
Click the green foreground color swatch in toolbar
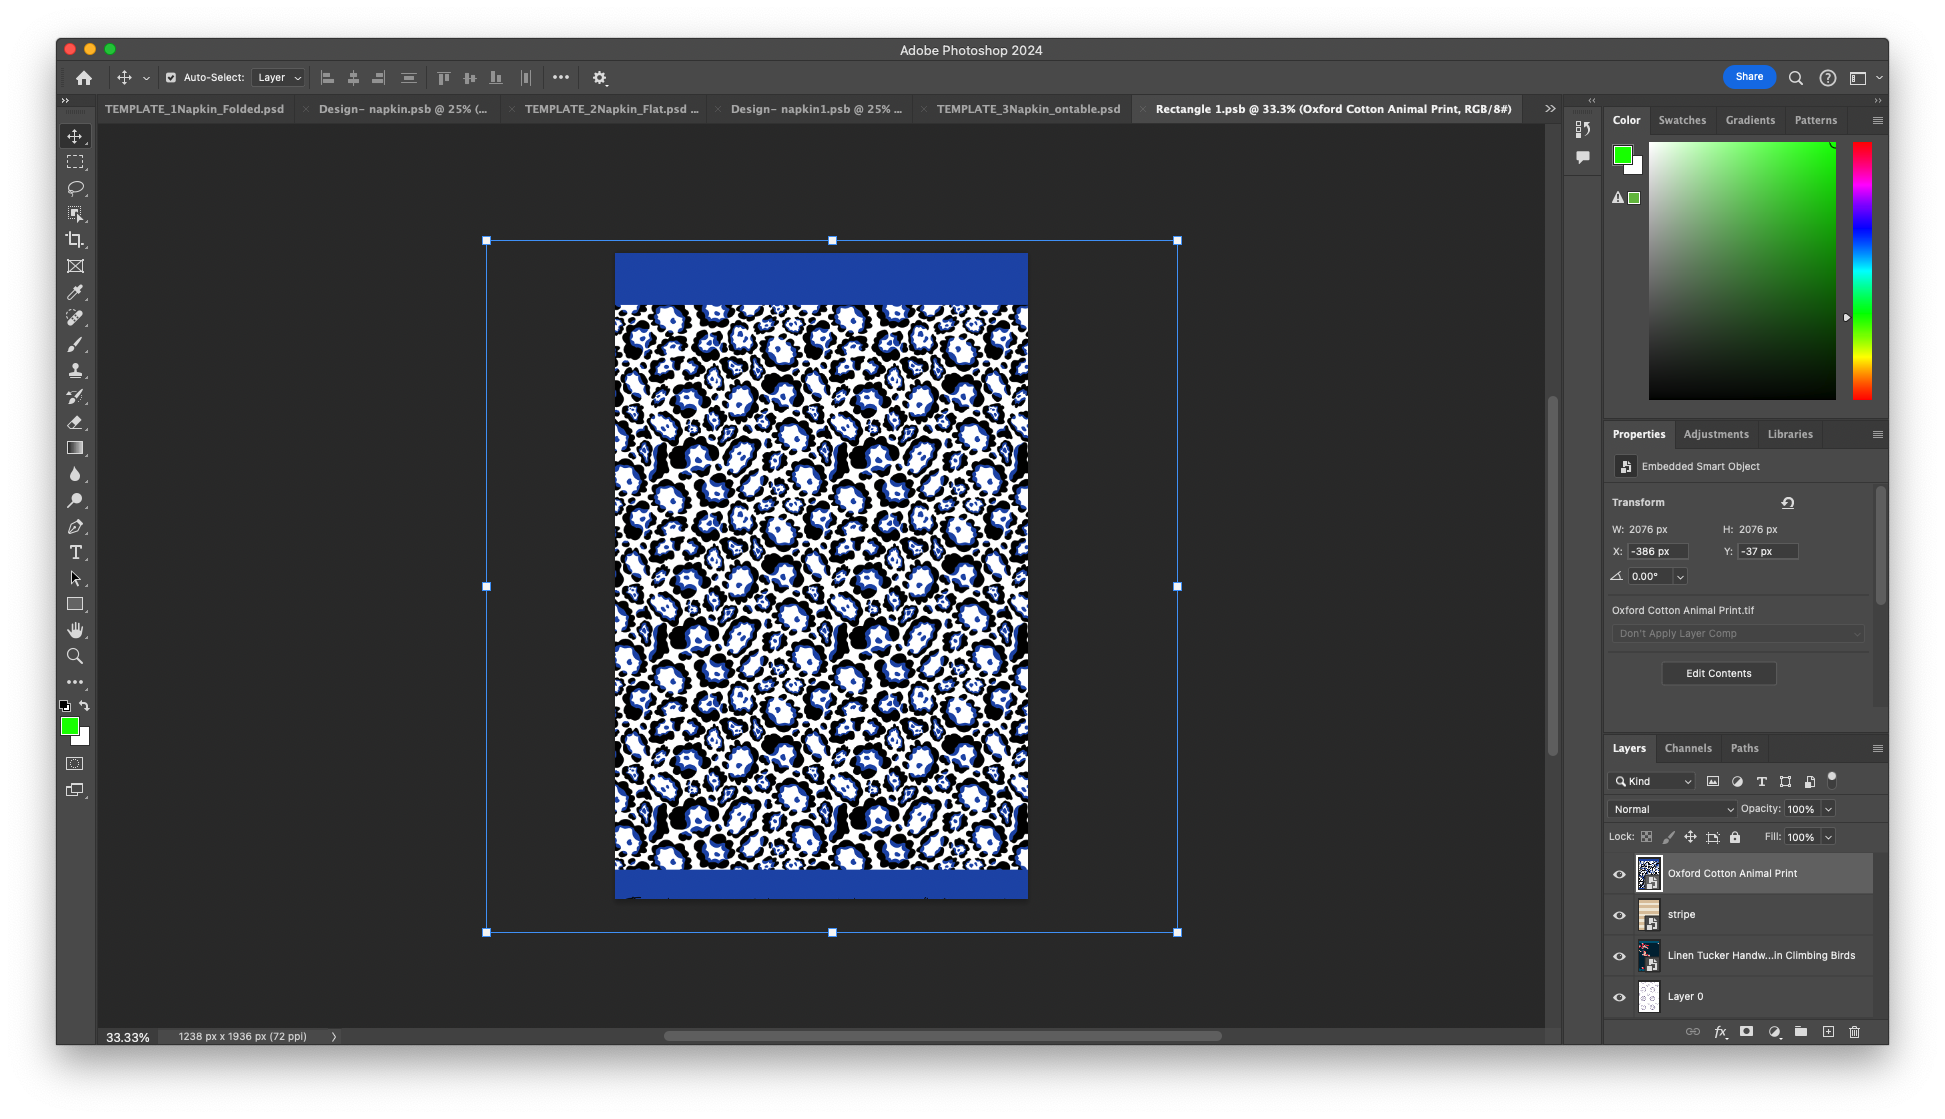pos(70,726)
